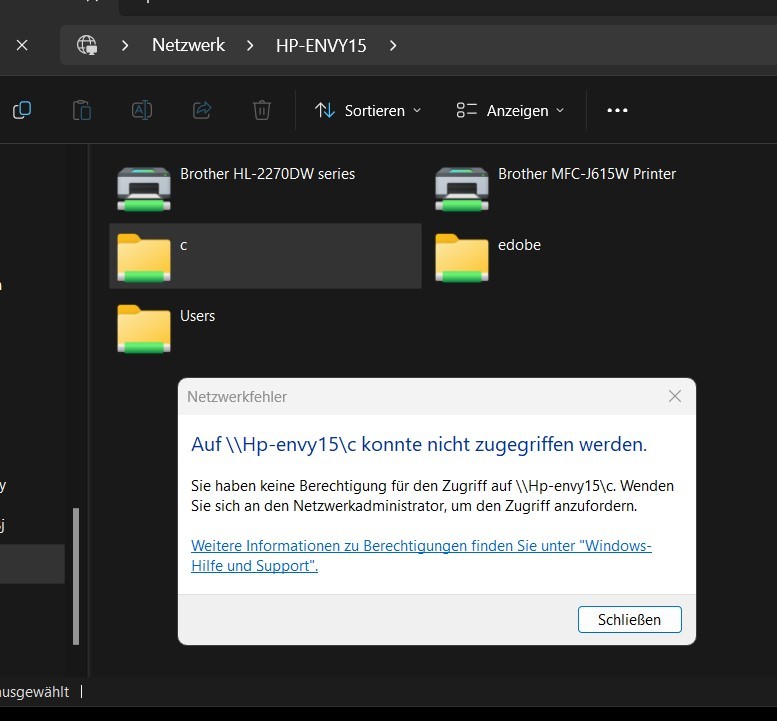The width and height of the screenshot is (777, 721).
Task: Open the Windows-Hilfe und Support permissions link
Action: [x=421, y=555]
